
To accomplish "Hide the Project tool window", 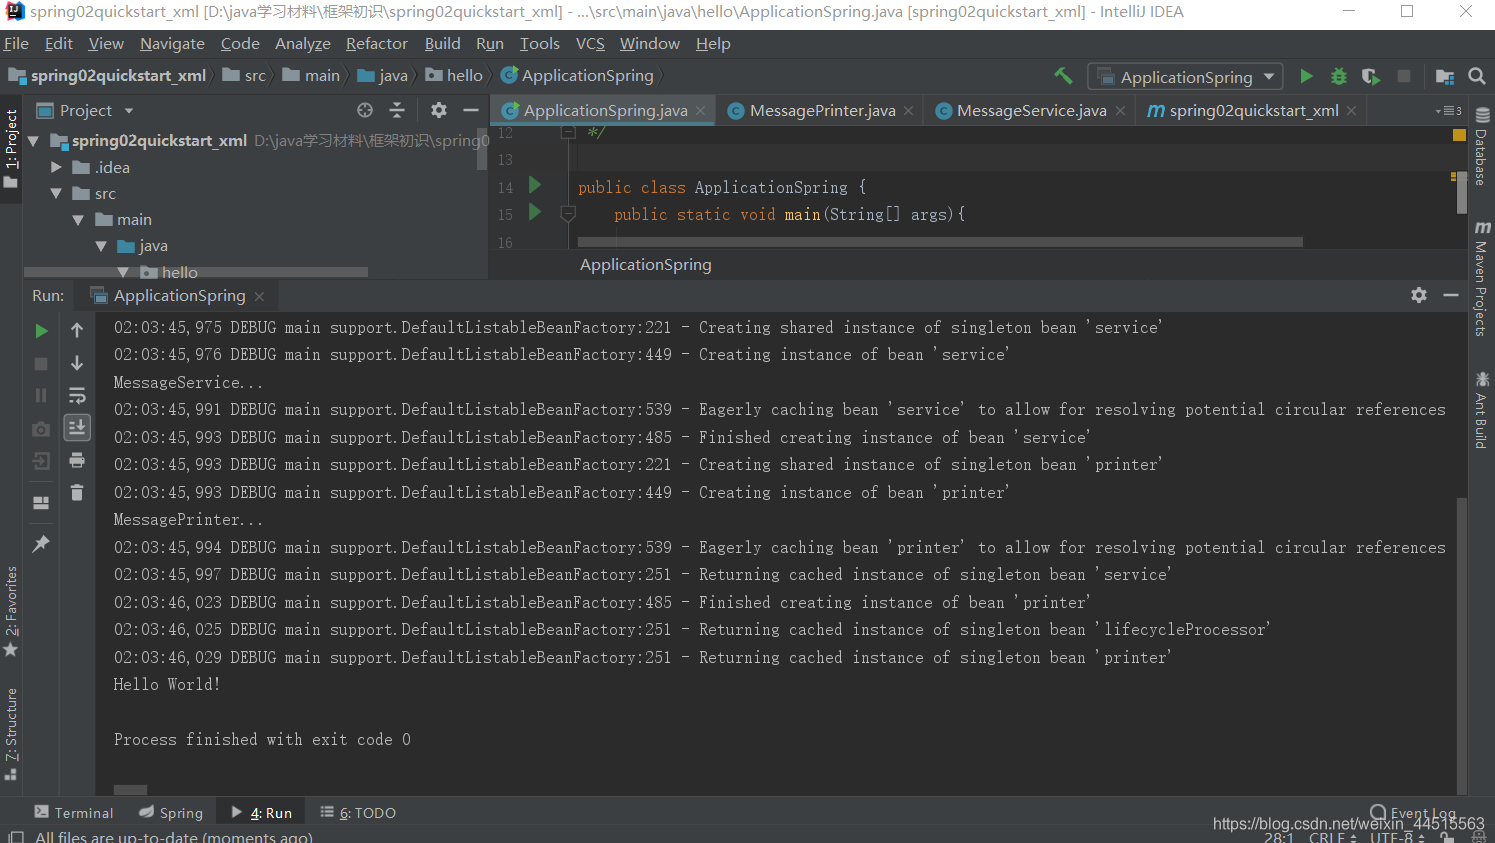I will click(x=471, y=110).
